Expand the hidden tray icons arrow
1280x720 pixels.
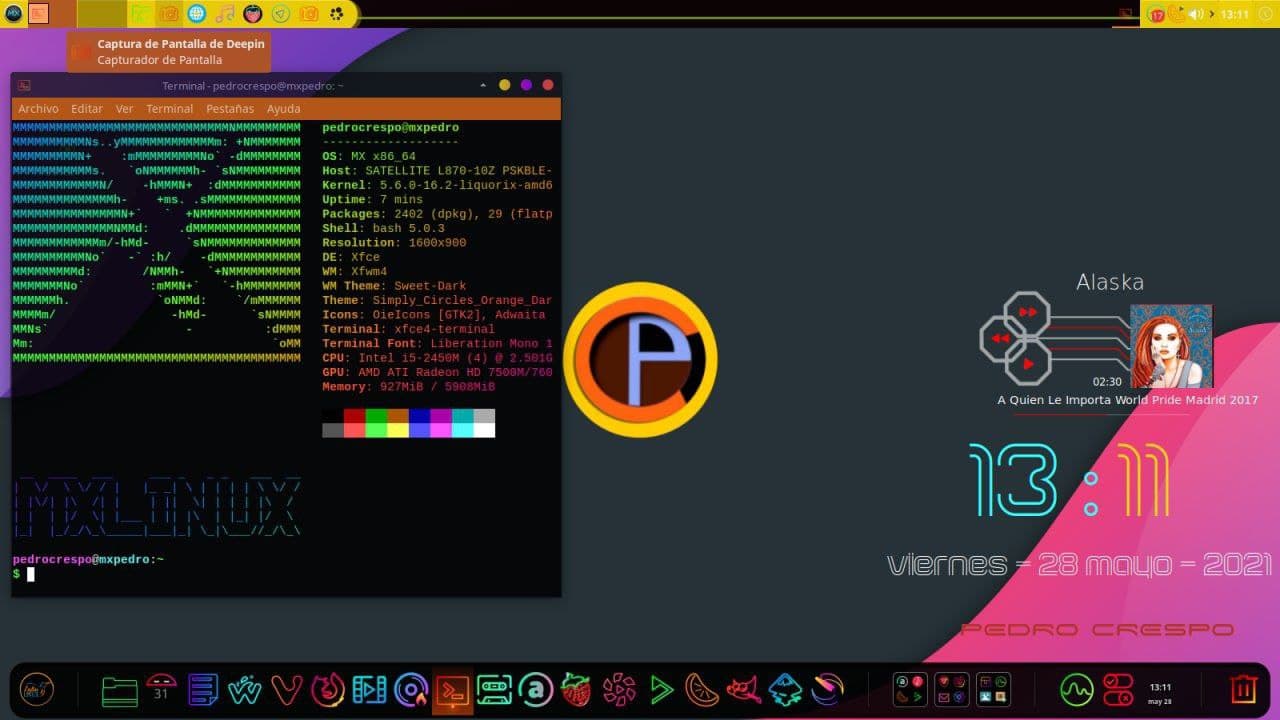tap(1212, 14)
